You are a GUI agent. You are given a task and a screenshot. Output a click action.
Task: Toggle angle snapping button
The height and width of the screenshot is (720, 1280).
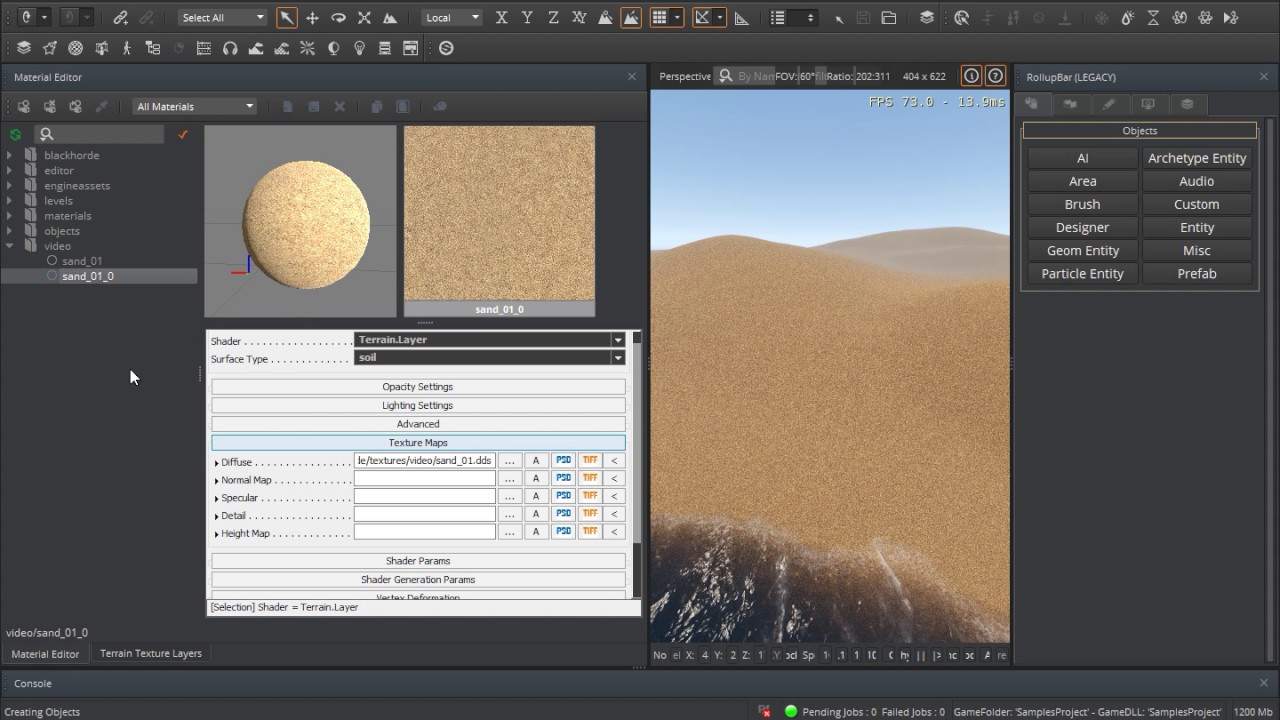coord(702,18)
